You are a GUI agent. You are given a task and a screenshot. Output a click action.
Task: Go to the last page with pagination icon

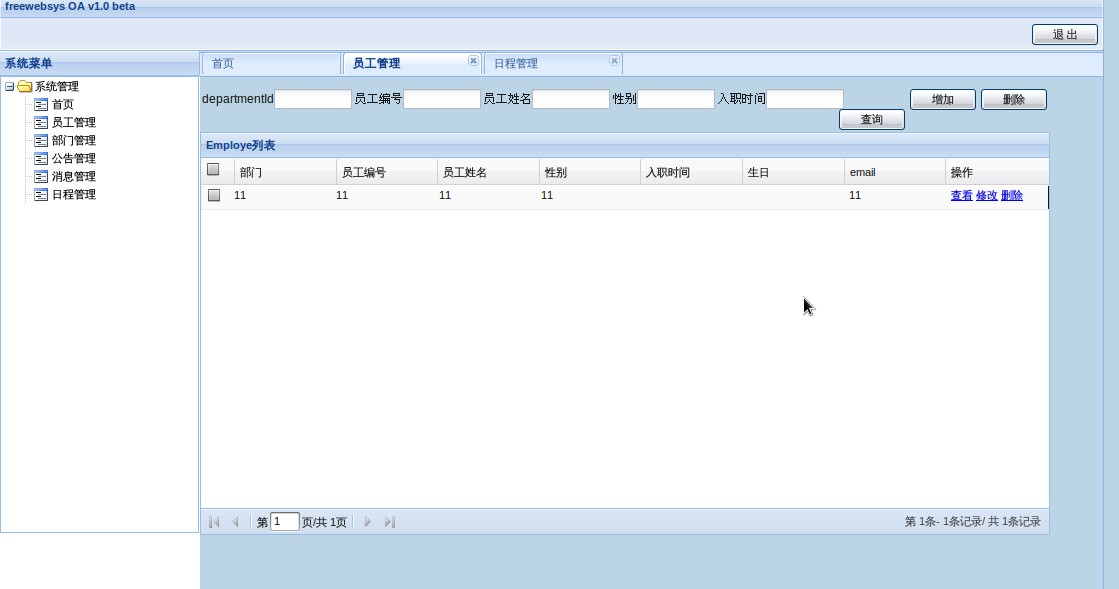pyautogui.click(x=390, y=521)
